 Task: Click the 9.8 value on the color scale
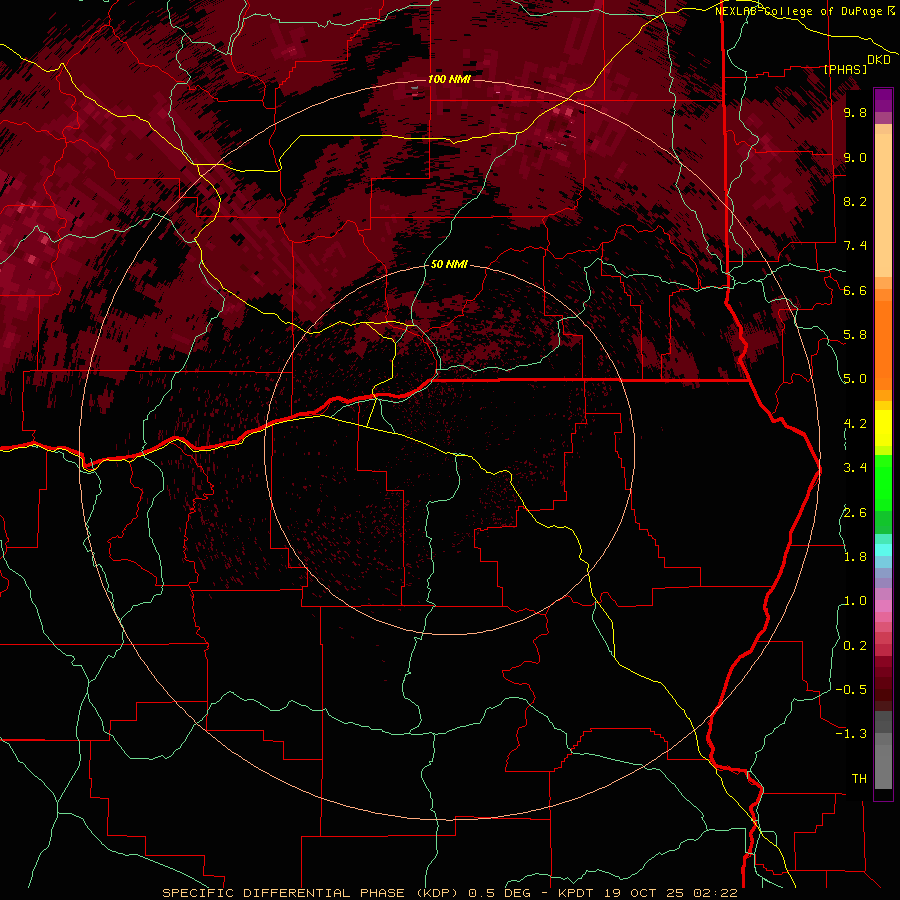pyautogui.click(x=855, y=112)
